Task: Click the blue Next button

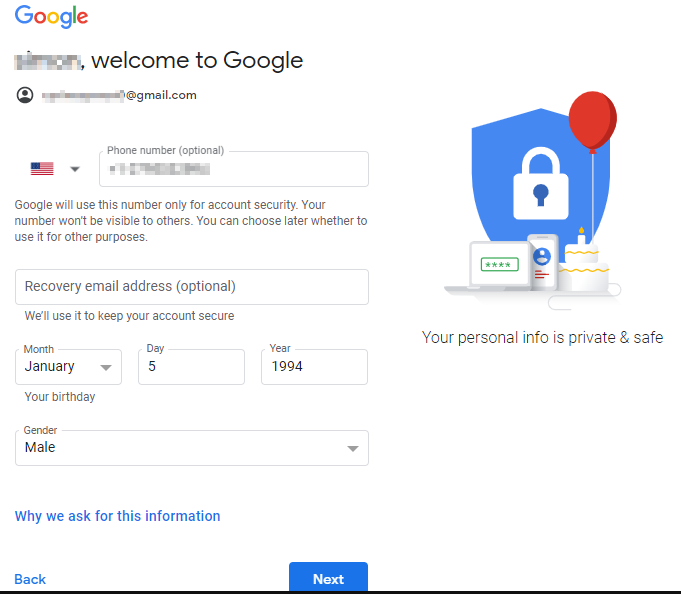Action: pos(328,578)
